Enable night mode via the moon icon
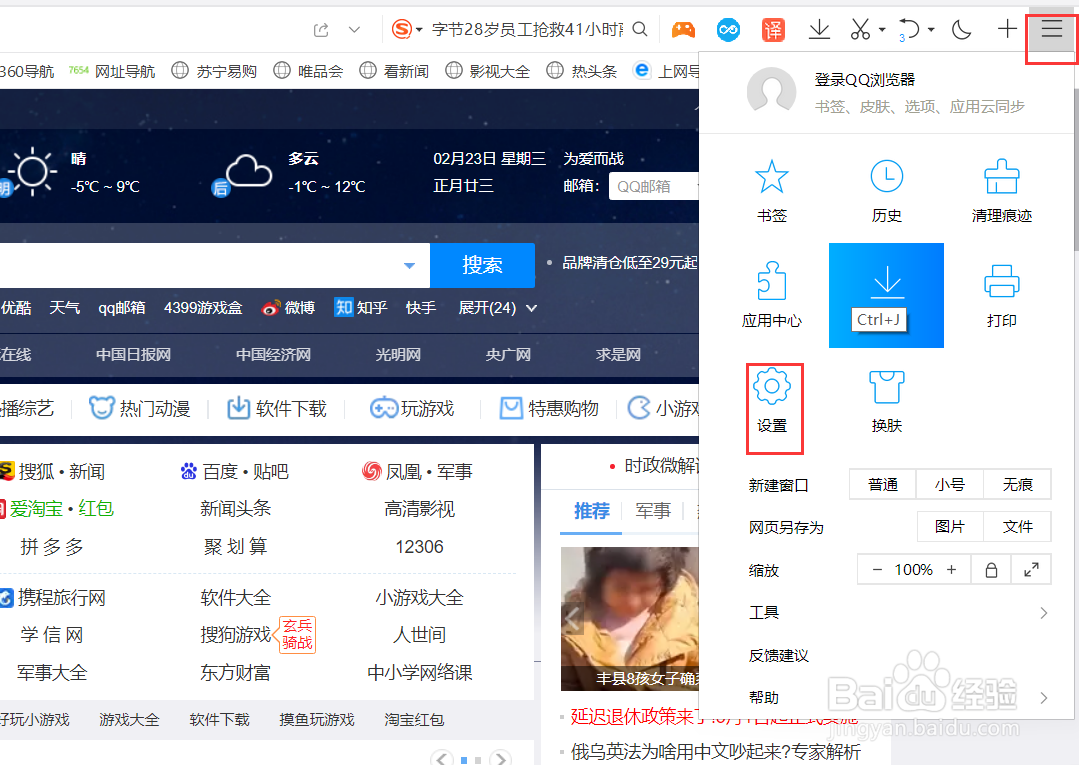This screenshot has height=765, width=1079. pos(961,29)
